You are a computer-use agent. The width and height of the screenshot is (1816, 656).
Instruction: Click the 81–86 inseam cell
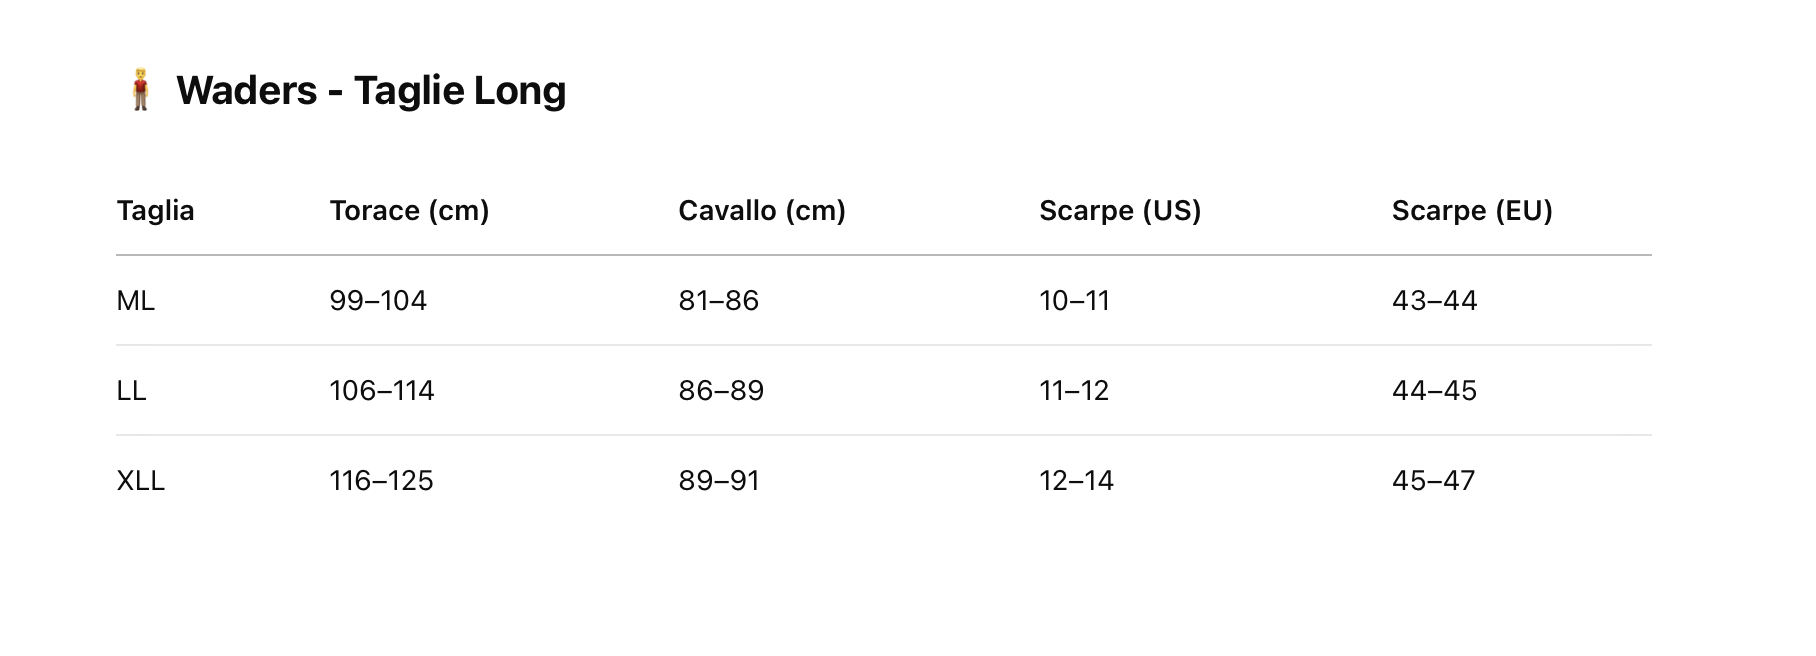tap(718, 301)
